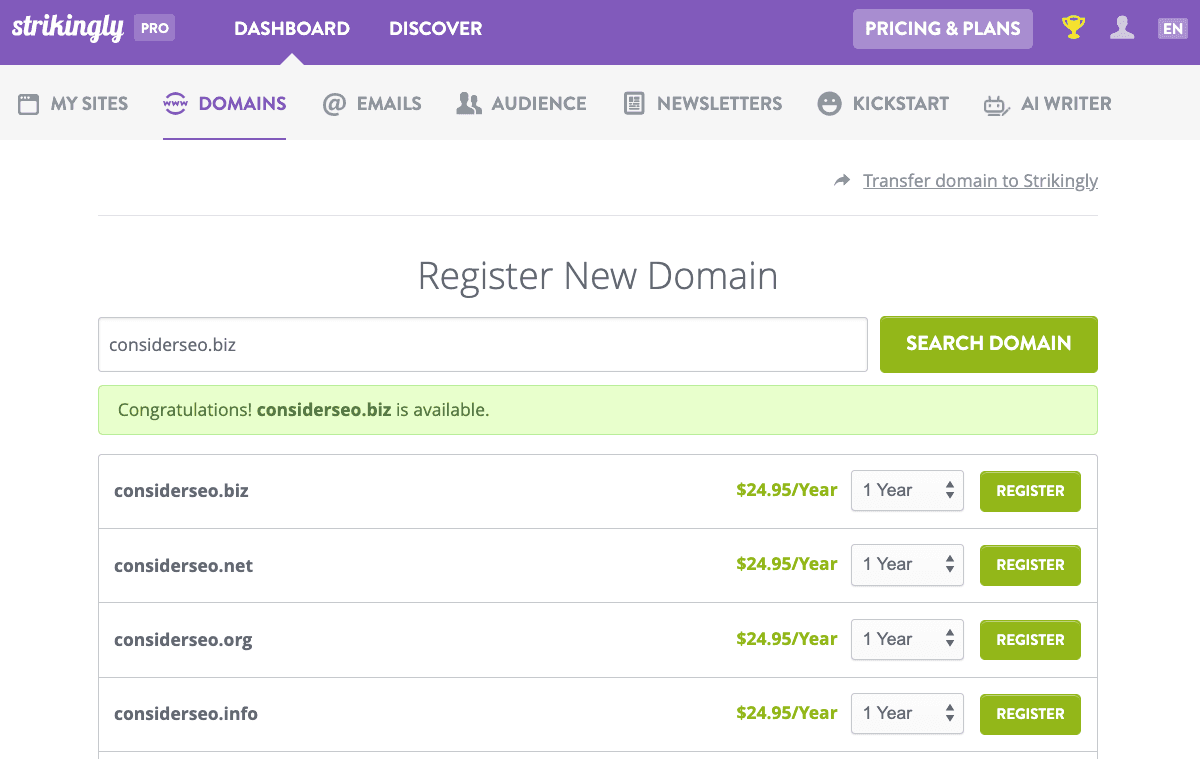1200x759 pixels.
Task: Click the EN language selector
Action: (1172, 29)
